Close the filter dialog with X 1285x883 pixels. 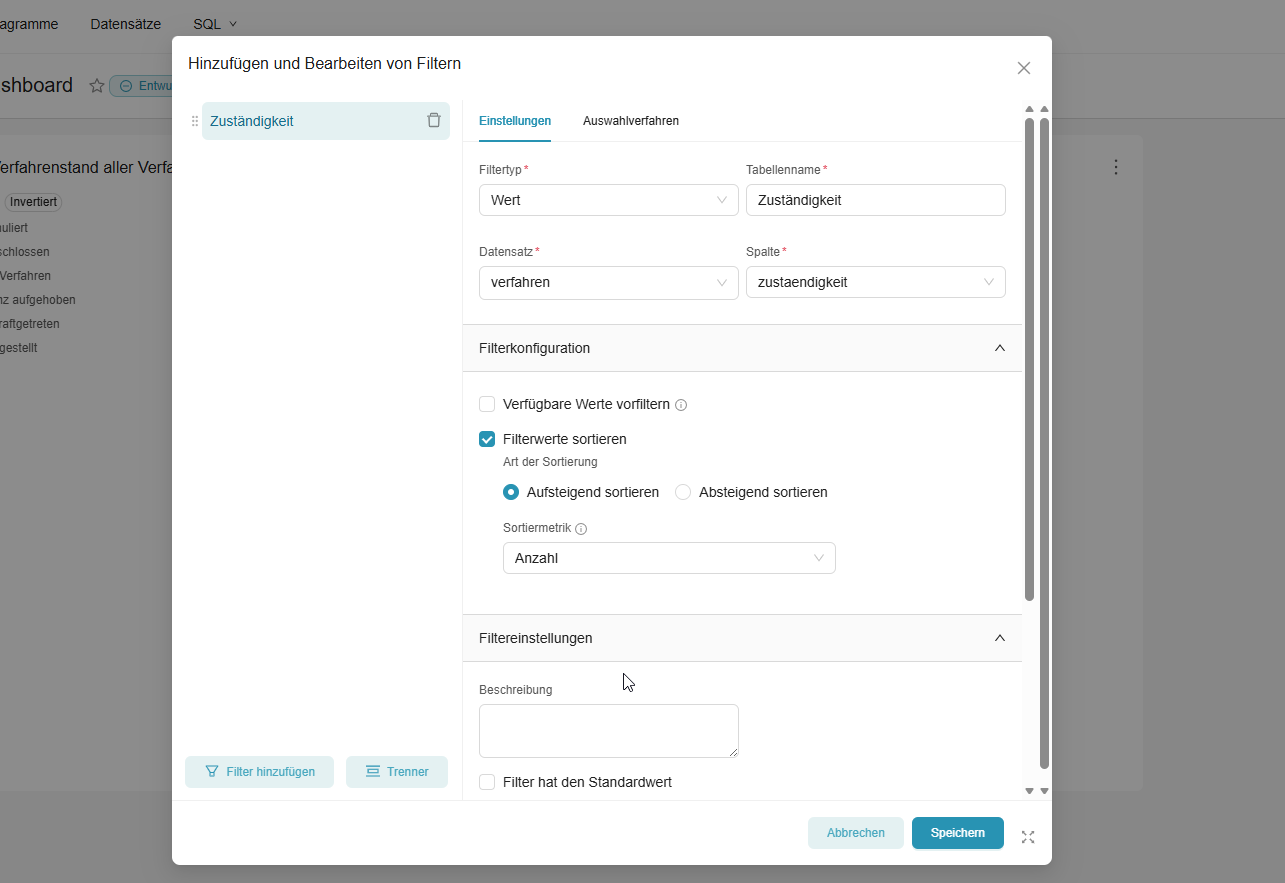point(1023,68)
